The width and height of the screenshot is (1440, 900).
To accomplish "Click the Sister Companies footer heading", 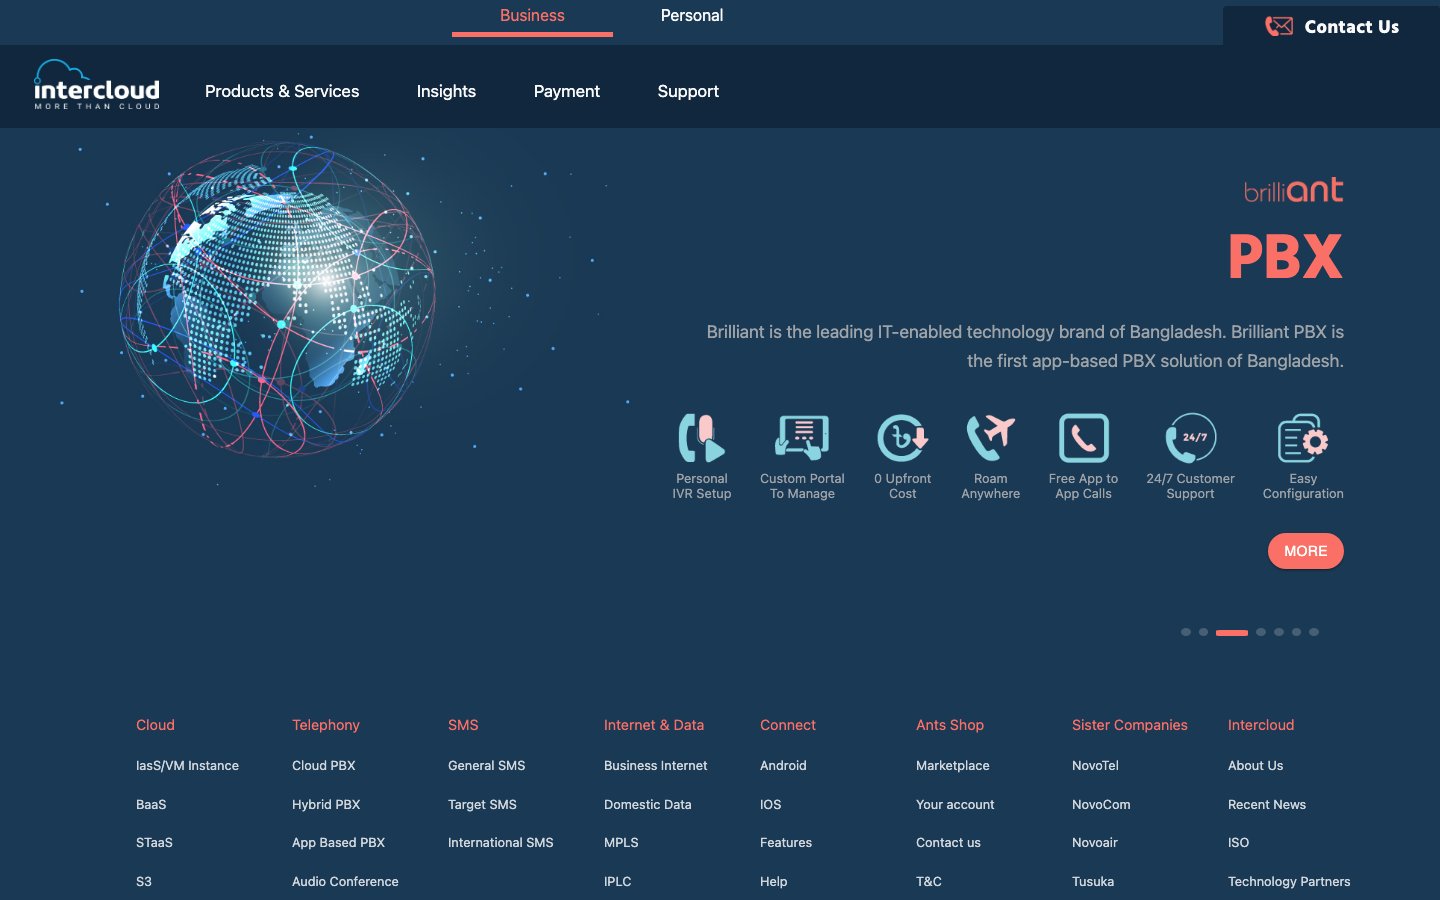I will (x=1130, y=725).
